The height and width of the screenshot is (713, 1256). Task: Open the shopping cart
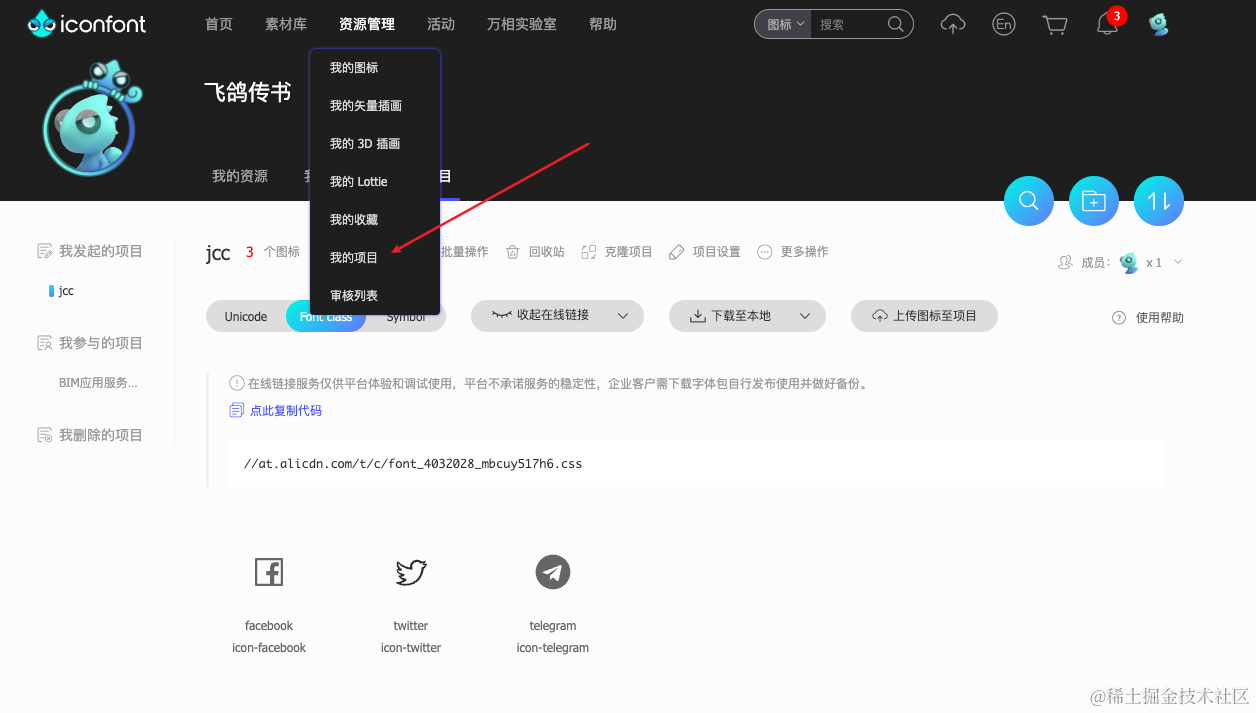point(1055,24)
